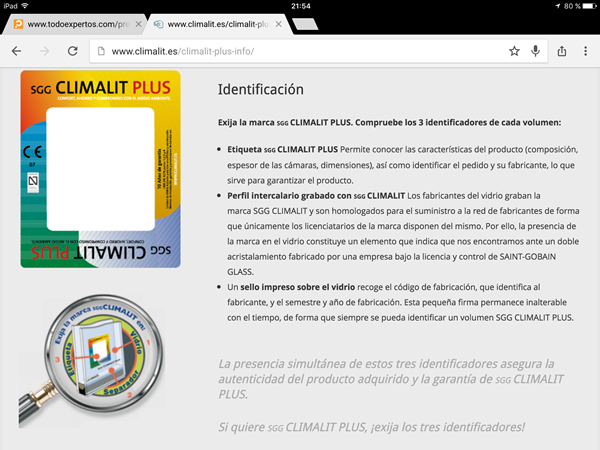The width and height of the screenshot is (600, 450).
Task: Click 'La presencia simultánea de estos tres' paragraph
Action: pos(391,379)
